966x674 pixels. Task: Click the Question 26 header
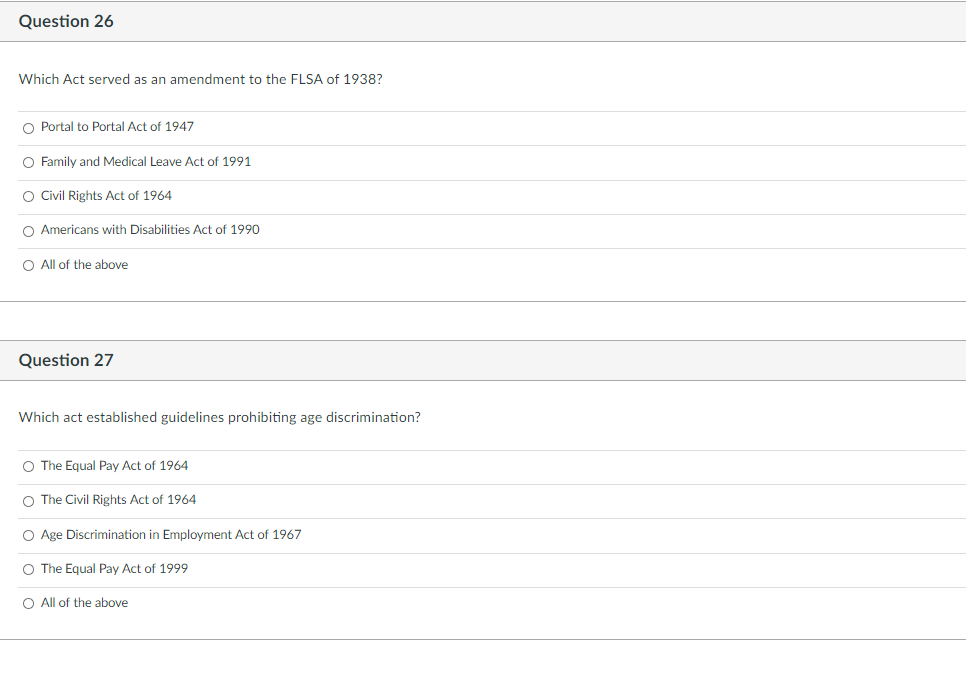pyautogui.click(x=66, y=20)
